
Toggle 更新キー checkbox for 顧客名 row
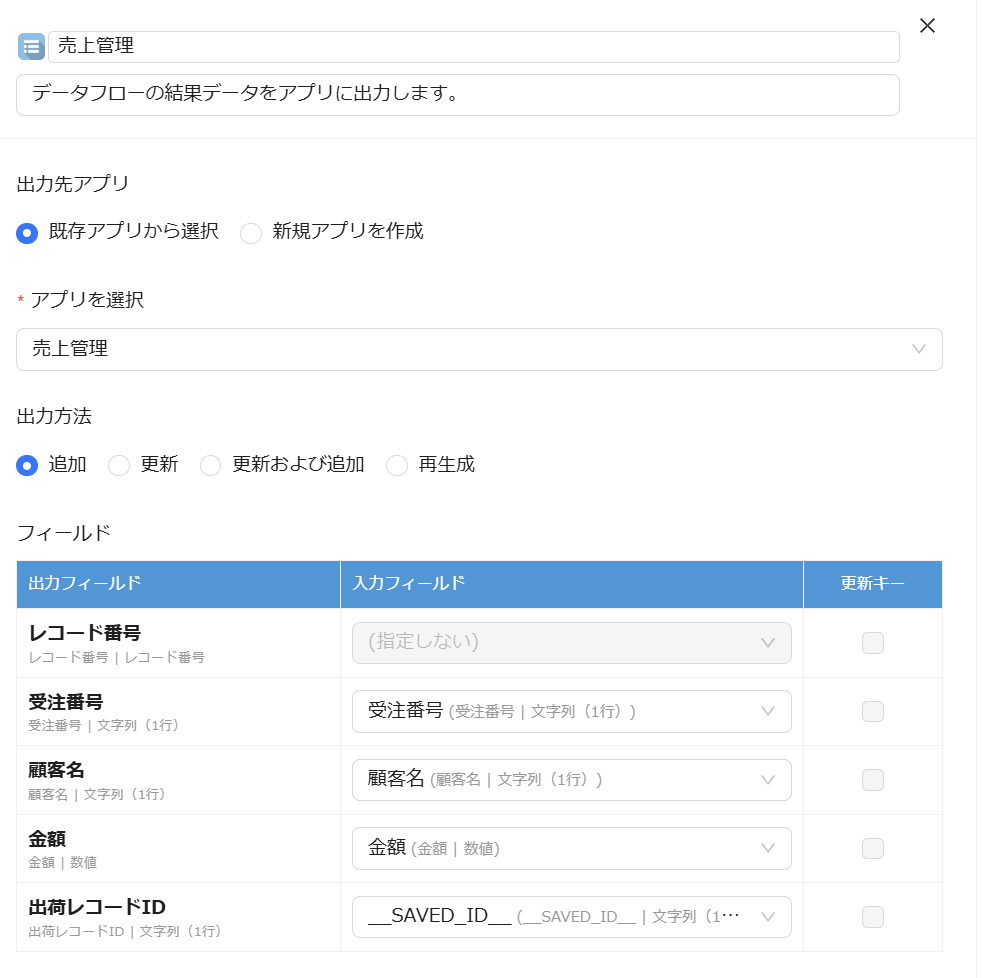tap(872, 780)
